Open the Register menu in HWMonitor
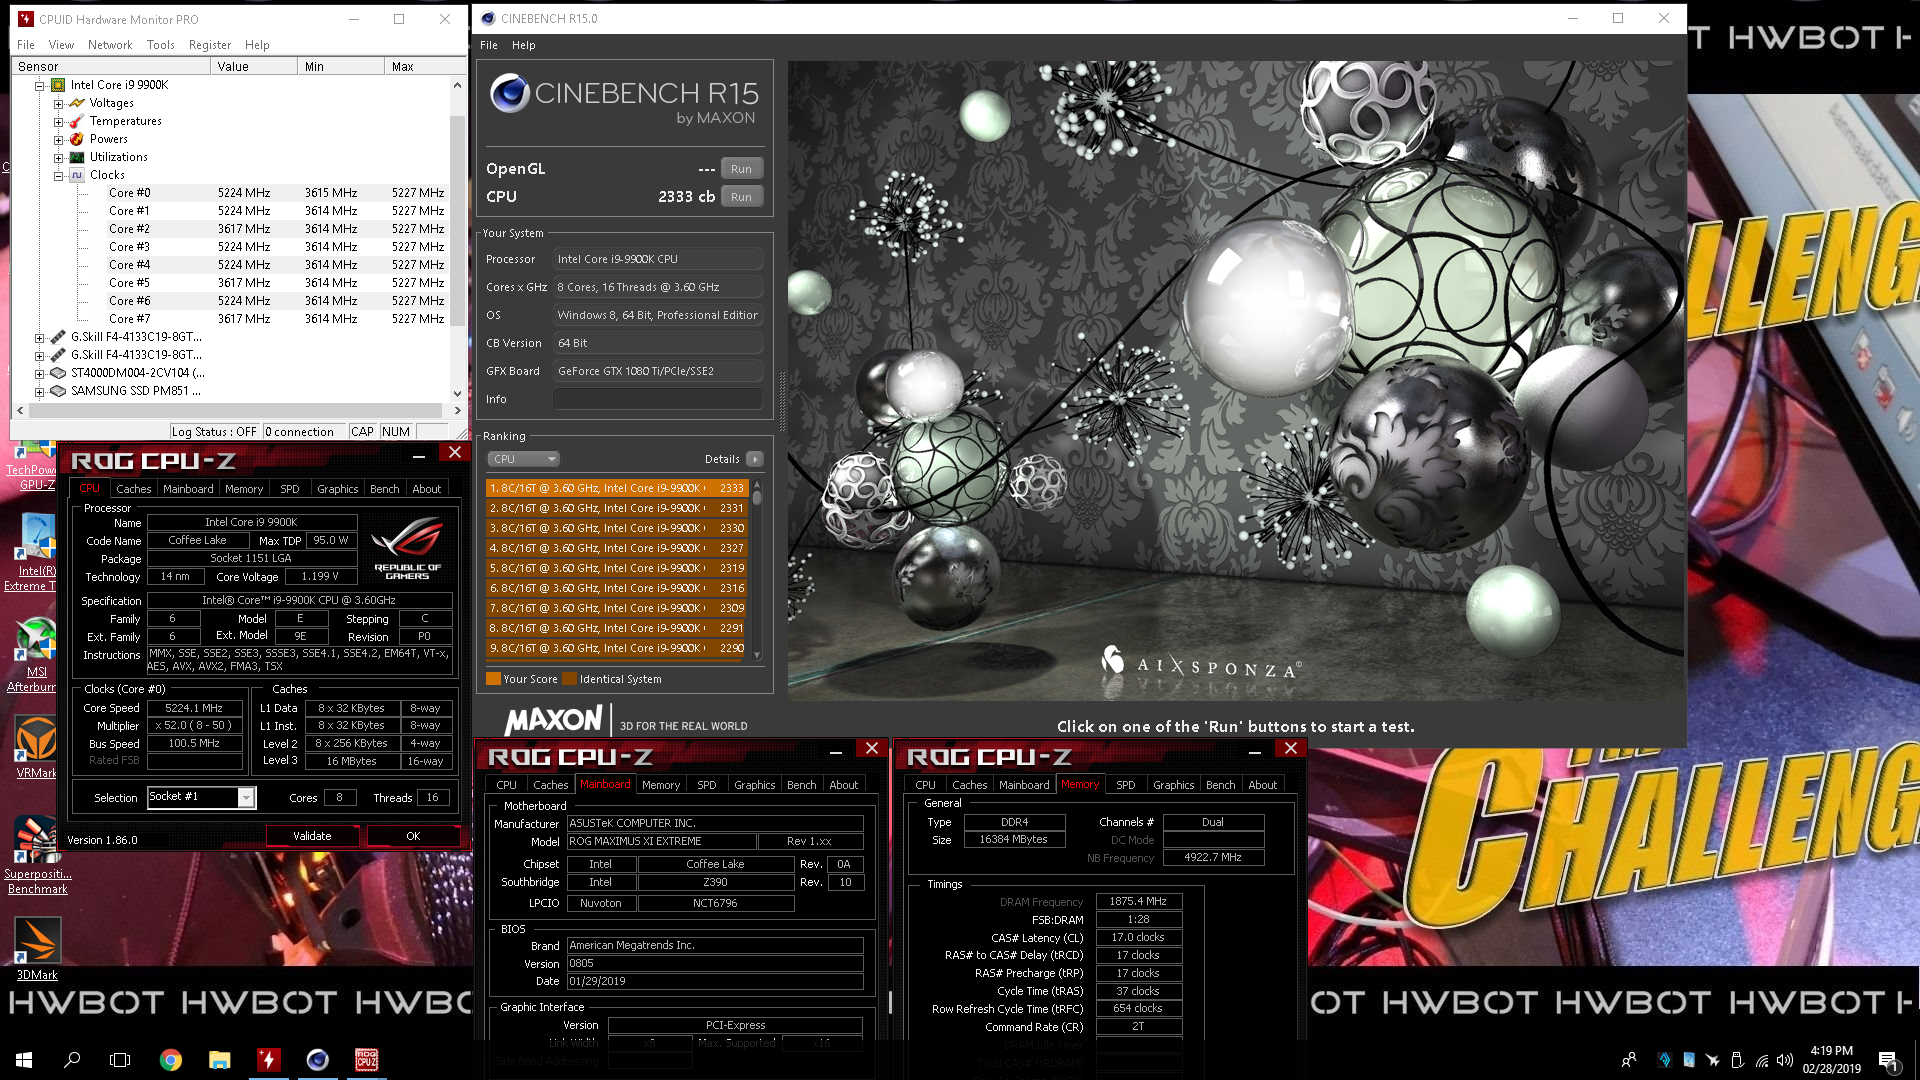The width and height of the screenshot is (1920, 1080). pyautogui.click(x=210, y=45)
